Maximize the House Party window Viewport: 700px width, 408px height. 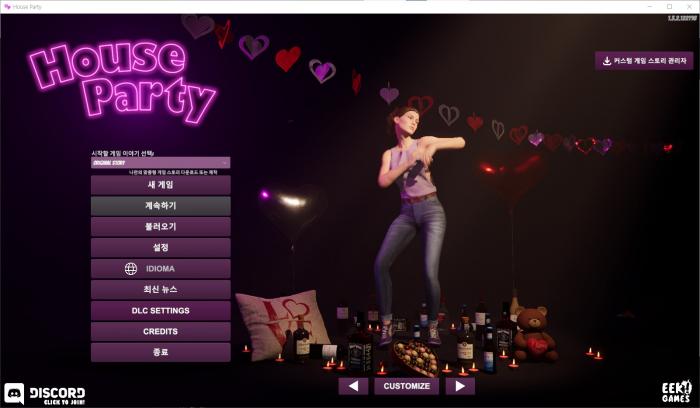coord(669,7)
